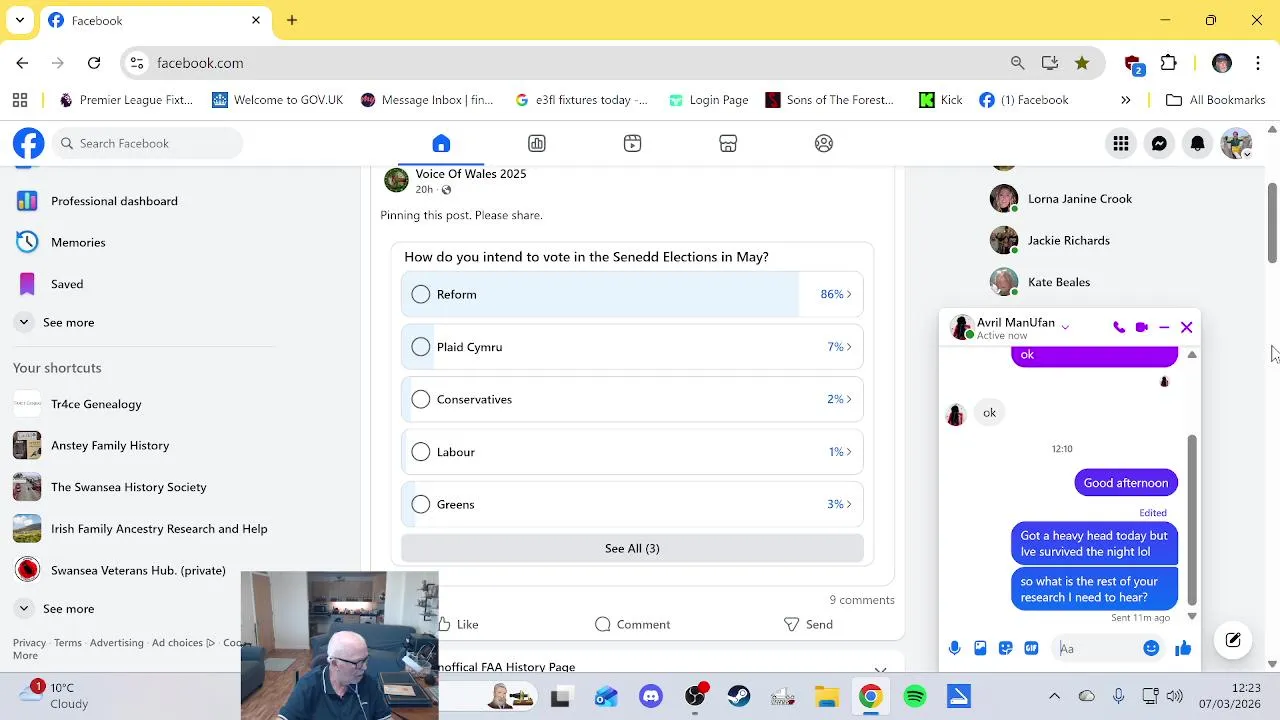
Task: Show more bookmarks with the double chevron
Action: [1125, 100]
